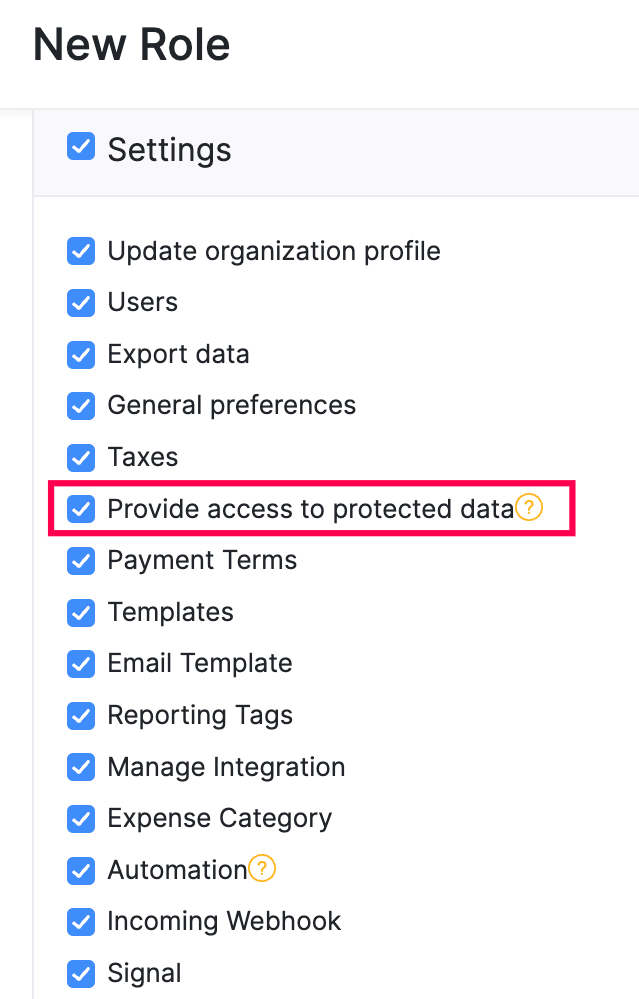The width and height of the screenshot is (639, 999).
Task: Click the Settings section heading text
Action: coord(169,150)
